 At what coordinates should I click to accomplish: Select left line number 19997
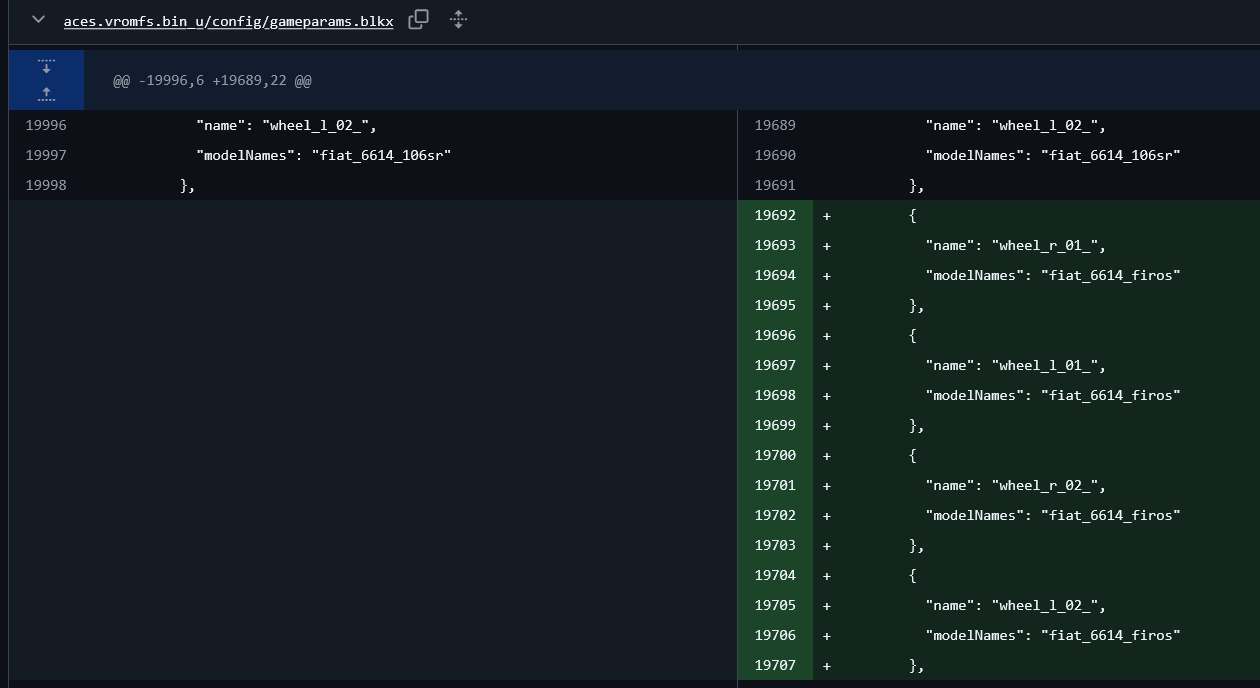coord(46,155)
